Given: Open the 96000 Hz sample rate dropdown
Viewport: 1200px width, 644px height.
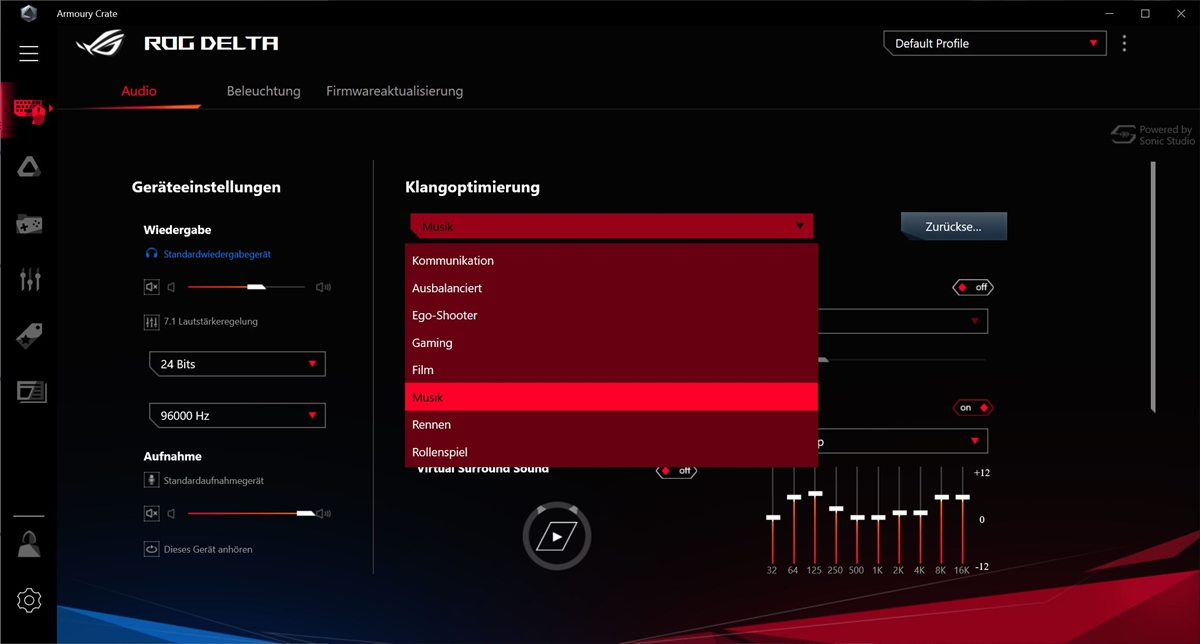Looking at the screenshot, I should point(237,415).
